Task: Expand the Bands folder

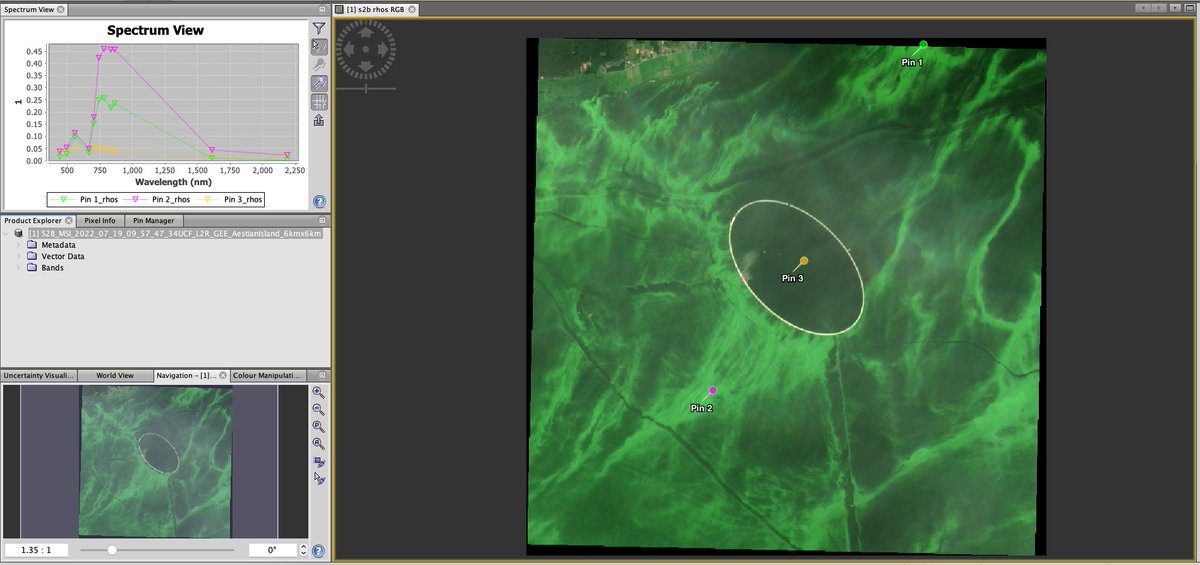Action: 18,268
